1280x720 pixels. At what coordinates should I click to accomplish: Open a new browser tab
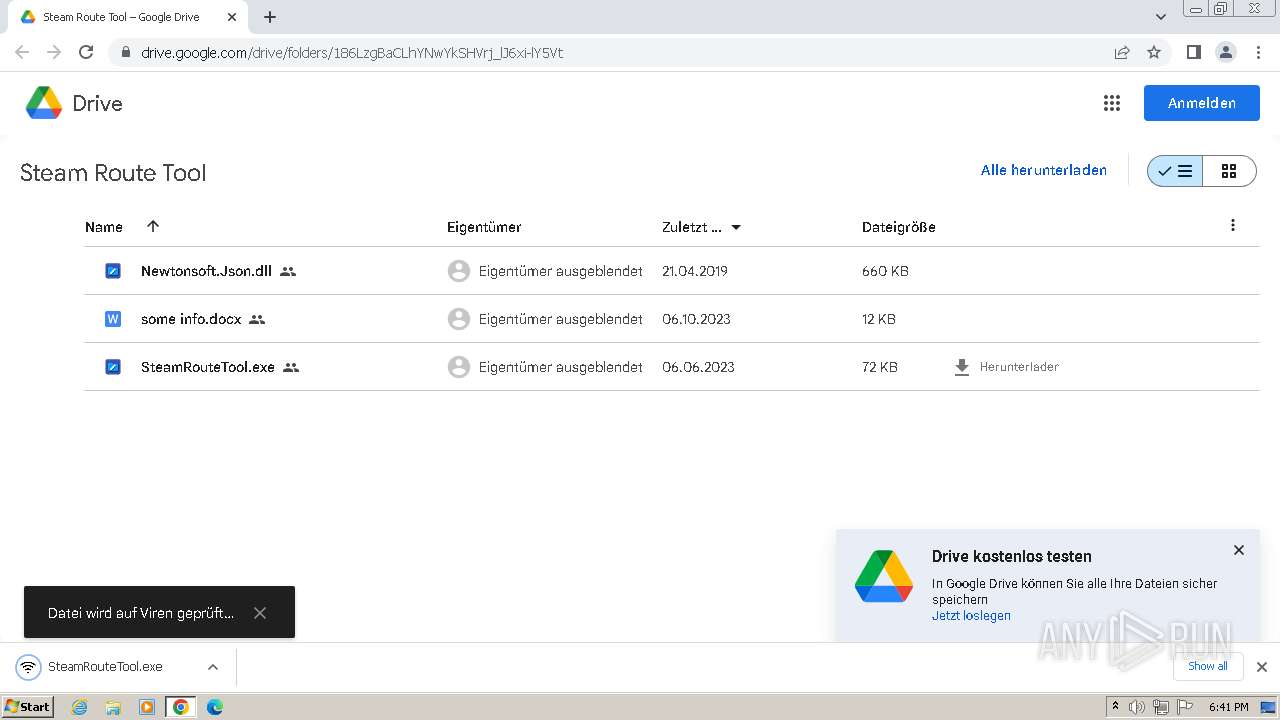tap(270, 17)
